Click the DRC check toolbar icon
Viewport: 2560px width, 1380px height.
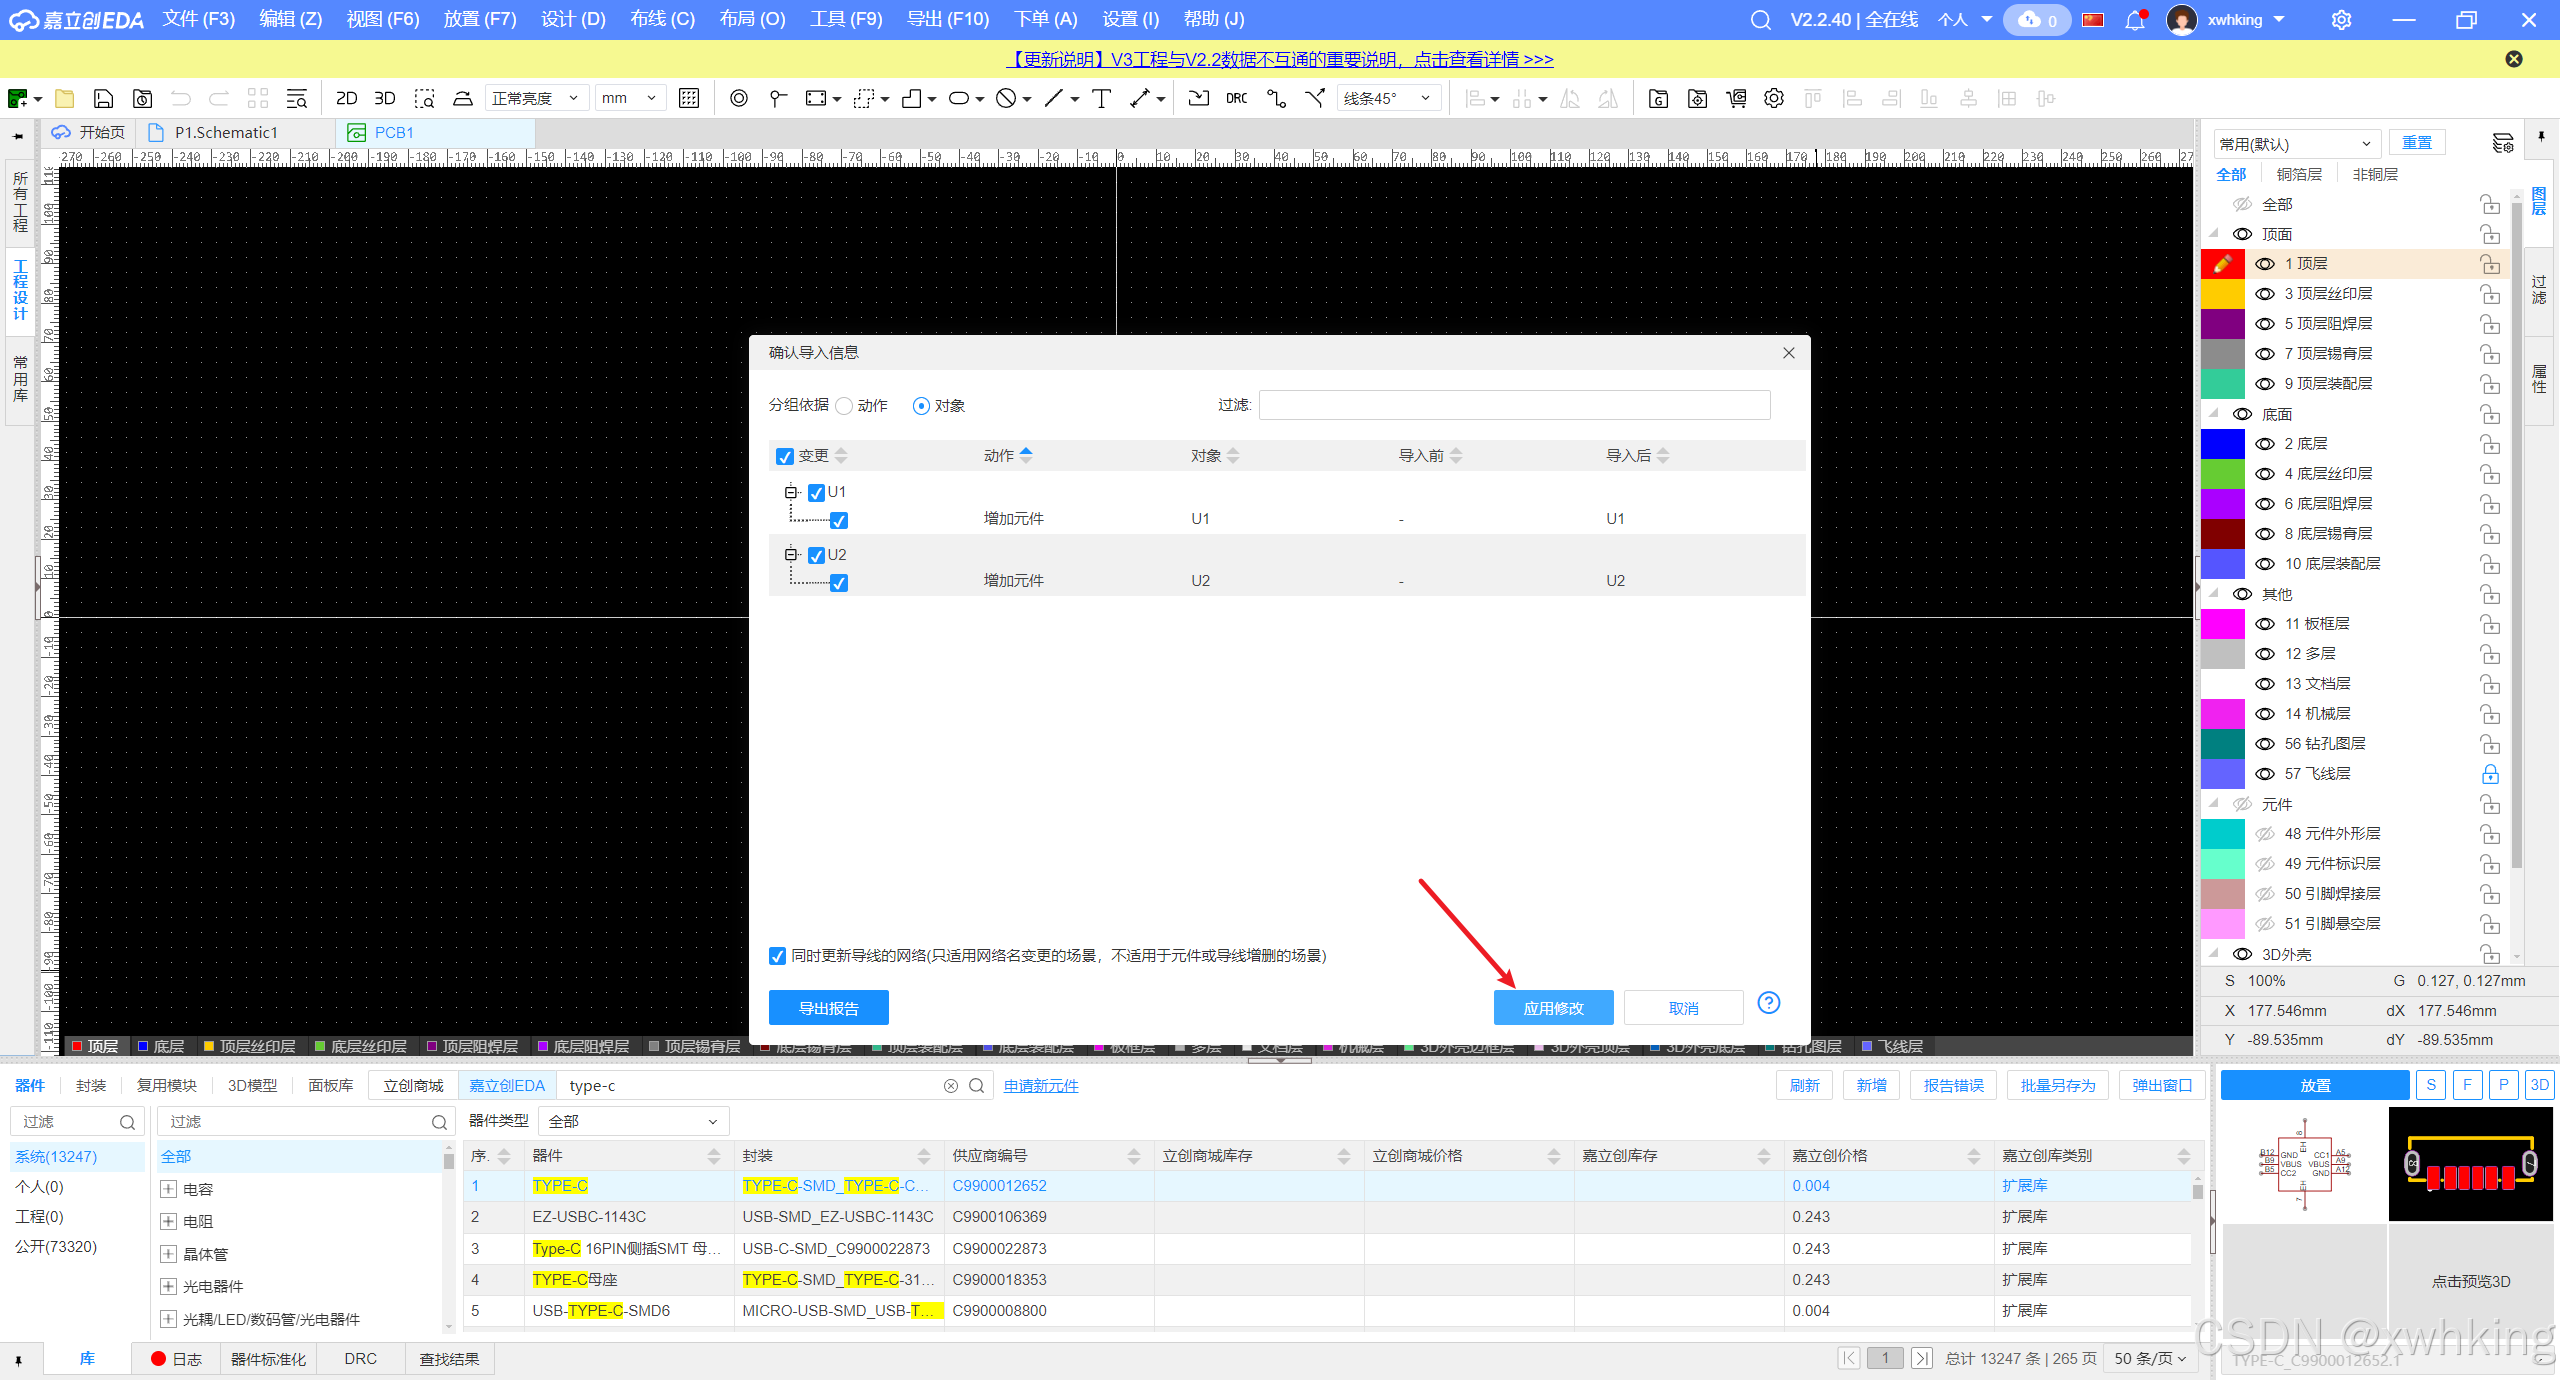pyautogui.click(x=1237, y=98)
